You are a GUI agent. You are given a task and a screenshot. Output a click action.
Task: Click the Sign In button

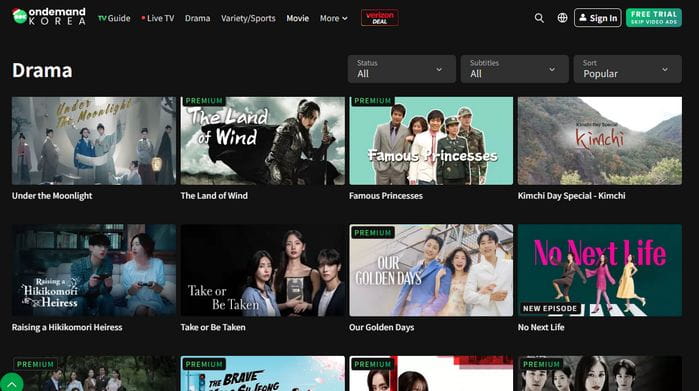(597, 18)
